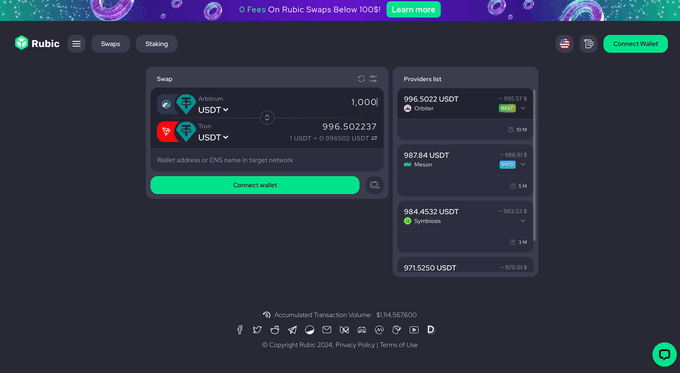The width and height of the screenshot is (680, 373).
Task: Open the D-shaped icon in the footer
Action: click(431, 330)
